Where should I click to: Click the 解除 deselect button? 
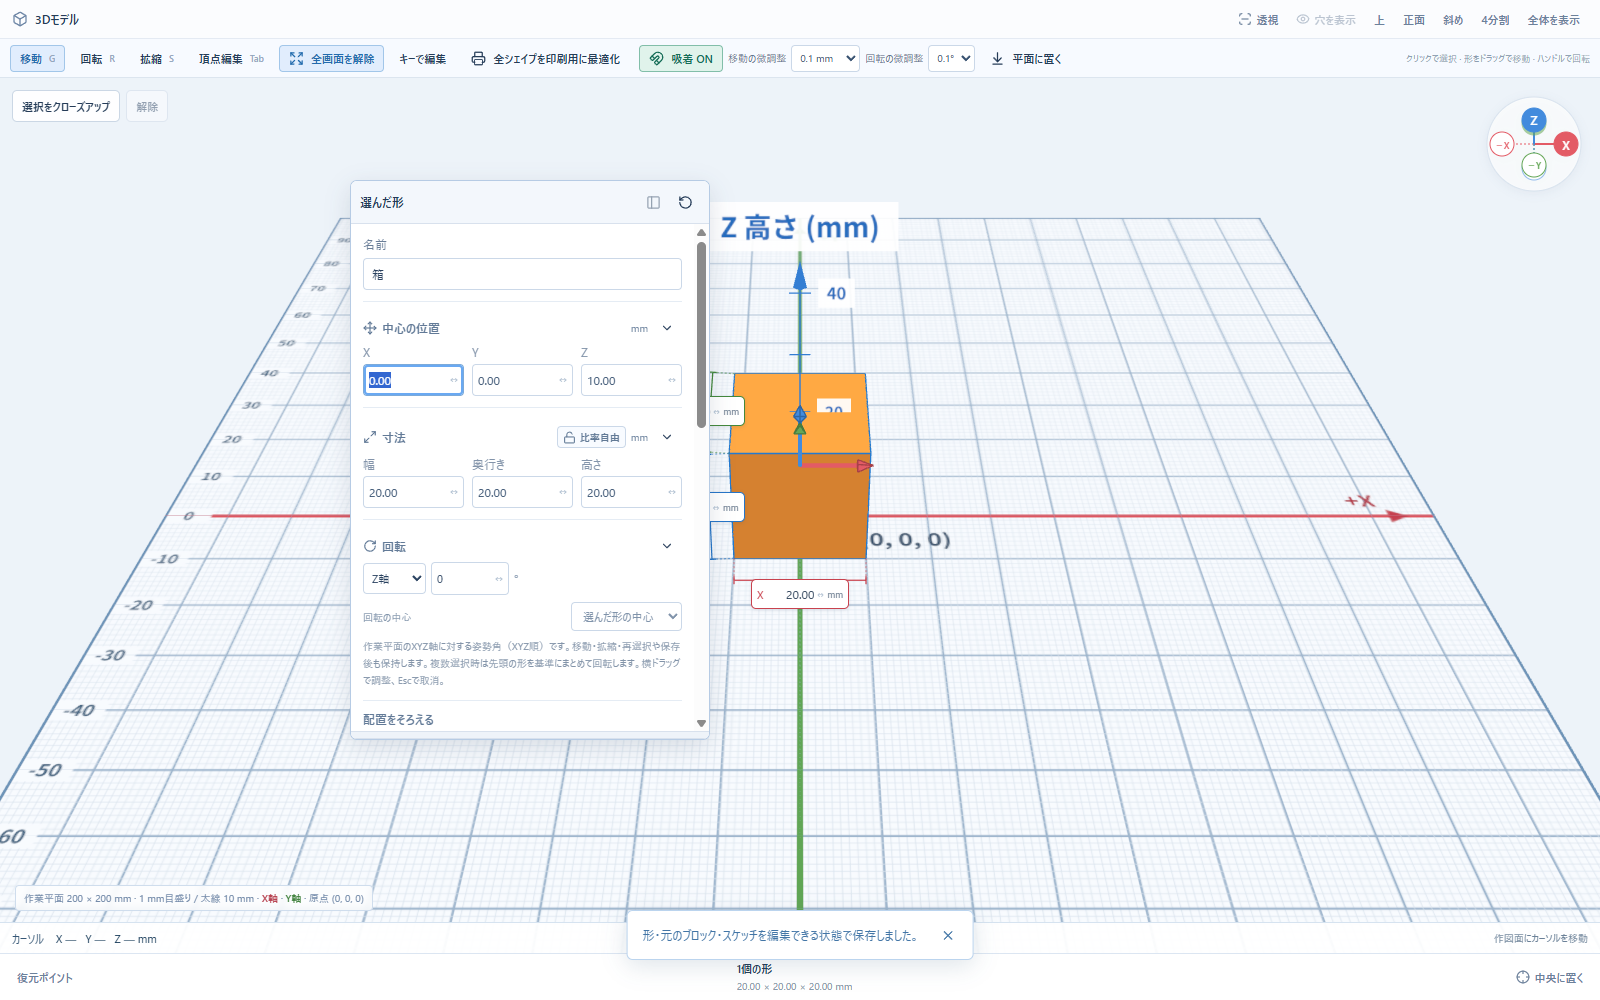[x=147, y=107]
